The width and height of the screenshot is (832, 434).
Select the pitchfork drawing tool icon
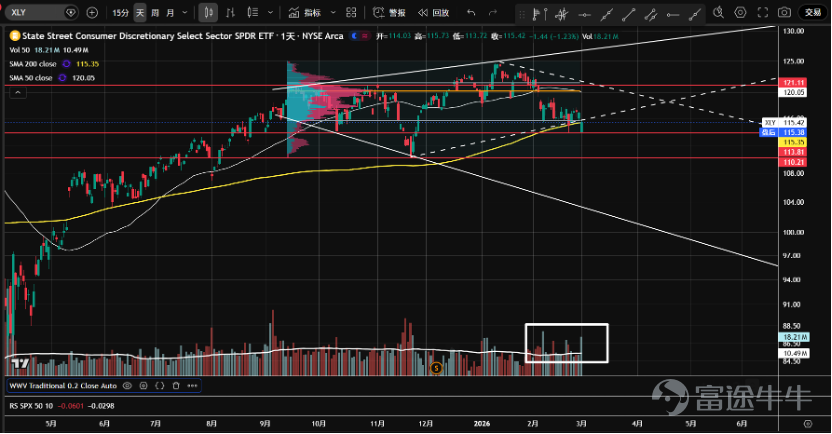pyautogui.click(x=562, y=14)
